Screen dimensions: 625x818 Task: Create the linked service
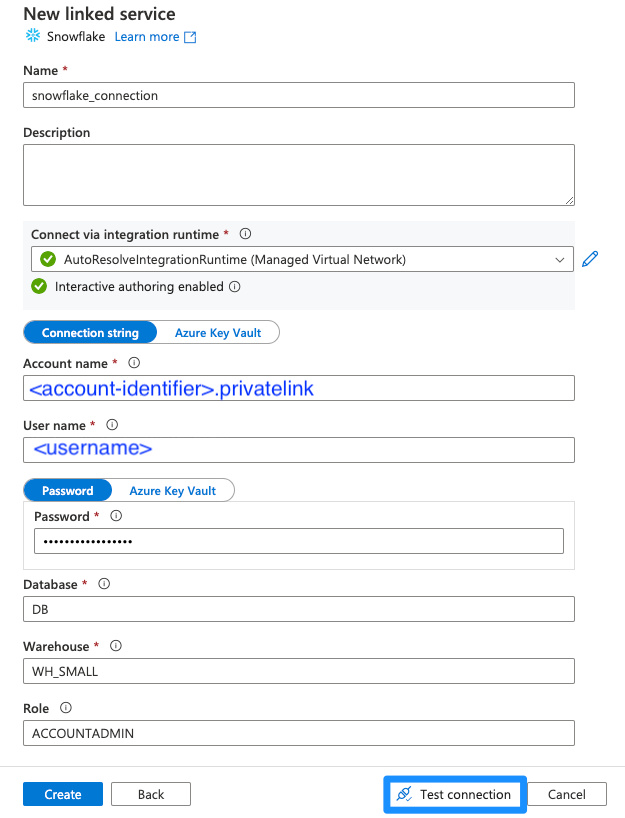[x=62, y=793]
